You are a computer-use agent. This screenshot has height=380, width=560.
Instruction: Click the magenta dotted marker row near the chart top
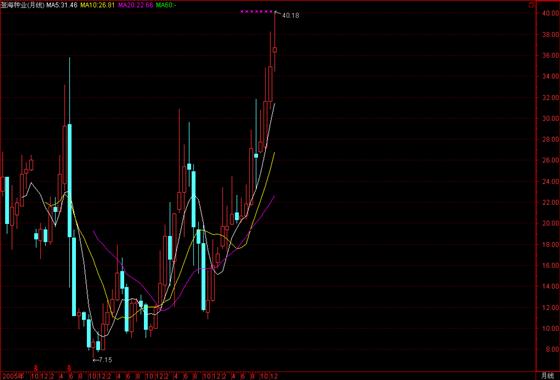click(256, 11)
